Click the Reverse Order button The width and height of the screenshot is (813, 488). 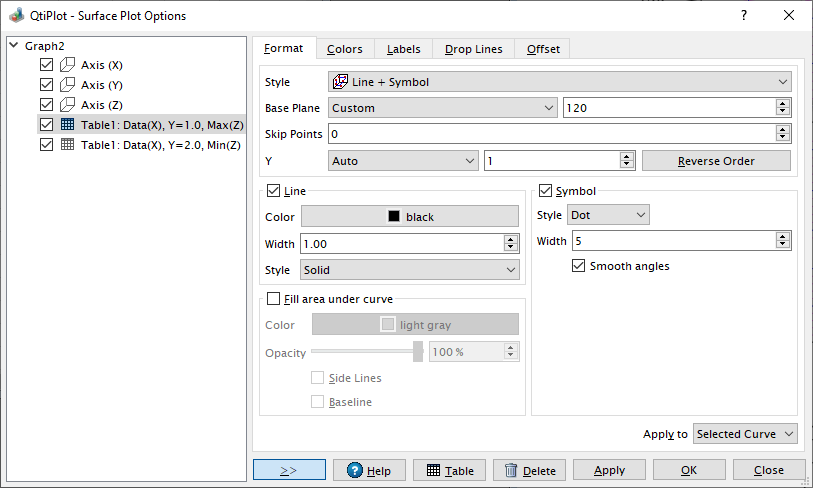pos(716,161)
